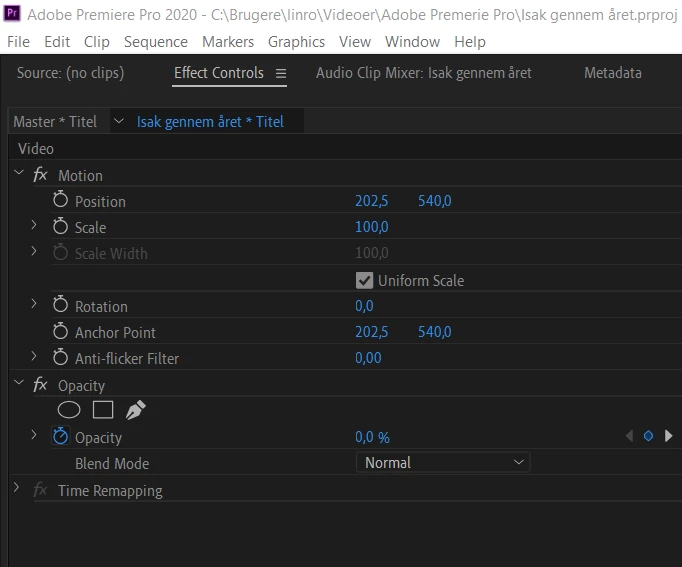Screen dimensions: 682x567
Task: Create a 4-point polygon mask
Action: click(x=103, y=410)
